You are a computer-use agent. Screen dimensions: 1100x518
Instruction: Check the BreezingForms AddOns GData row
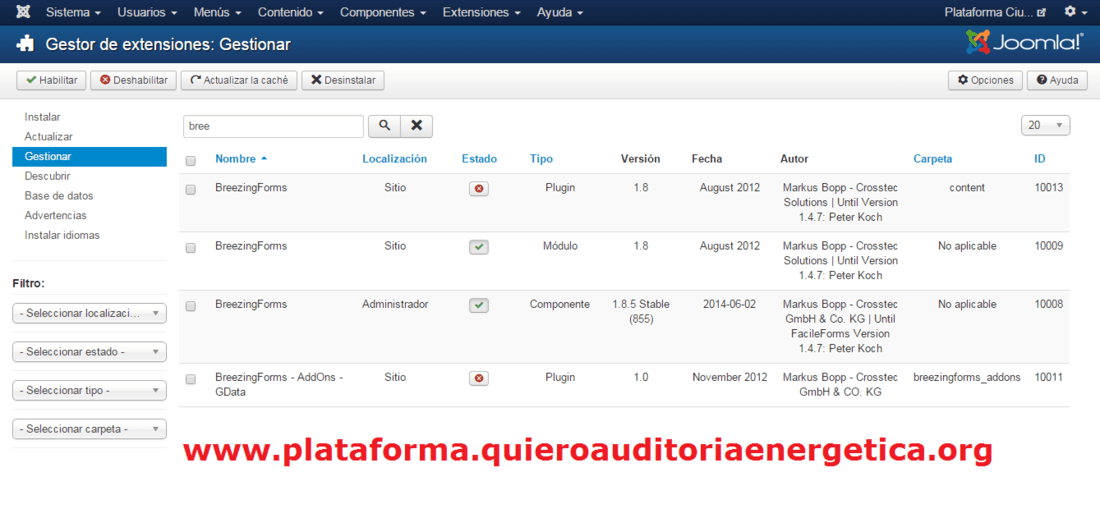coord(191,379)
